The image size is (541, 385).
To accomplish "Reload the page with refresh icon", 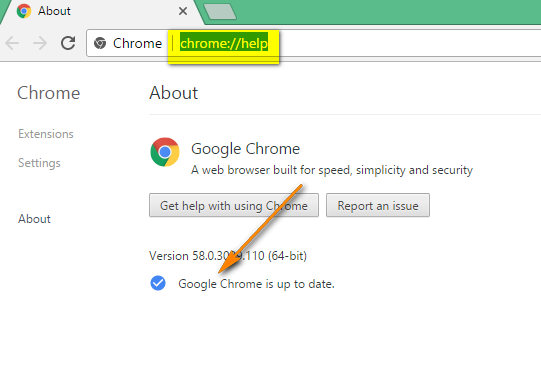I will 68,43.
